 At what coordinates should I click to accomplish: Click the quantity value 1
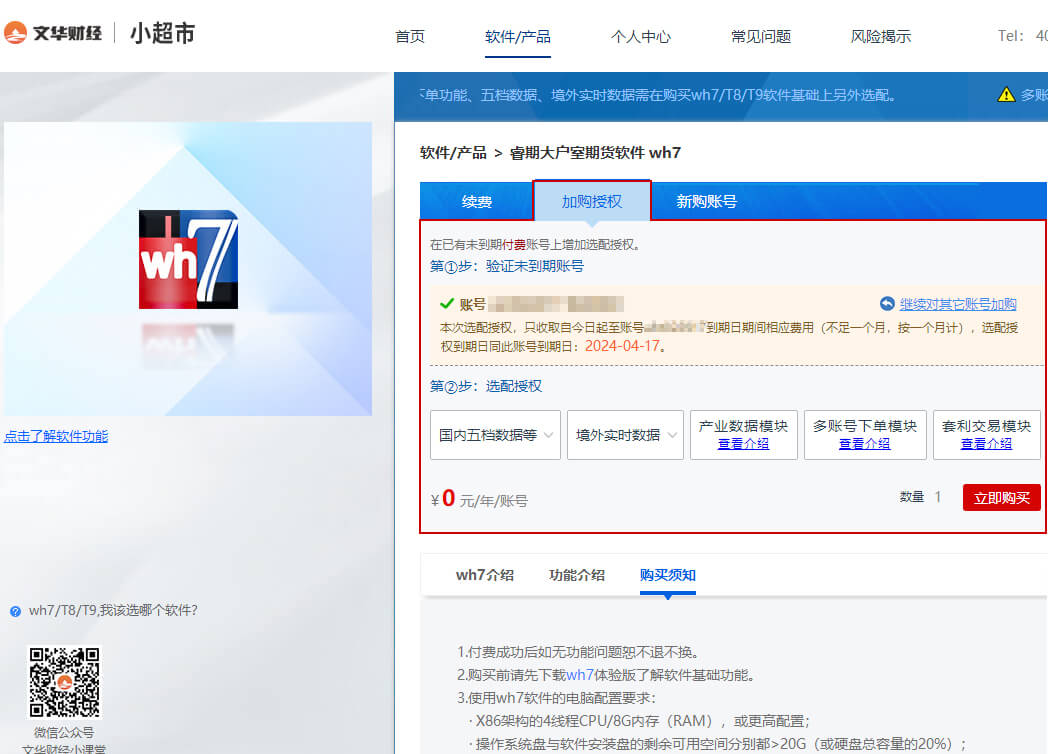click(x=938, y=497)
